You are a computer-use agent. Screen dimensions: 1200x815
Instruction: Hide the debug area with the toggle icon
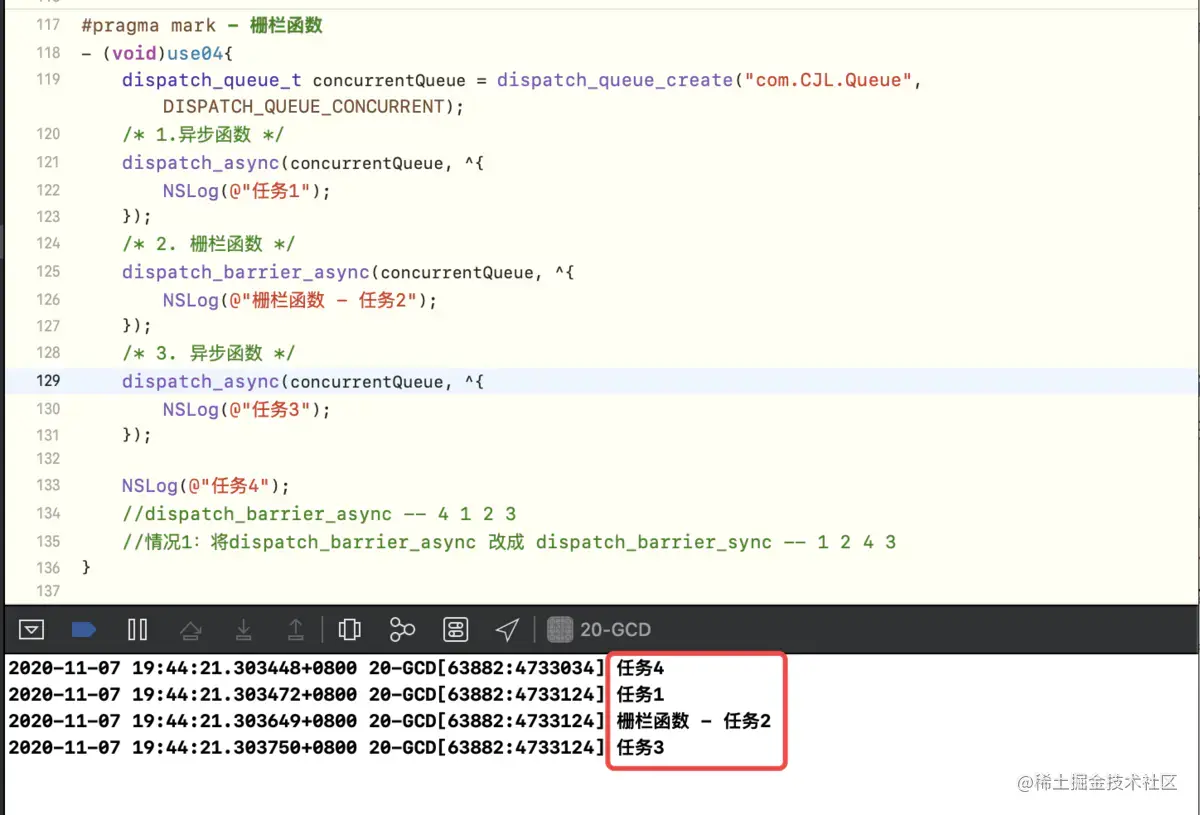(32, 629)
